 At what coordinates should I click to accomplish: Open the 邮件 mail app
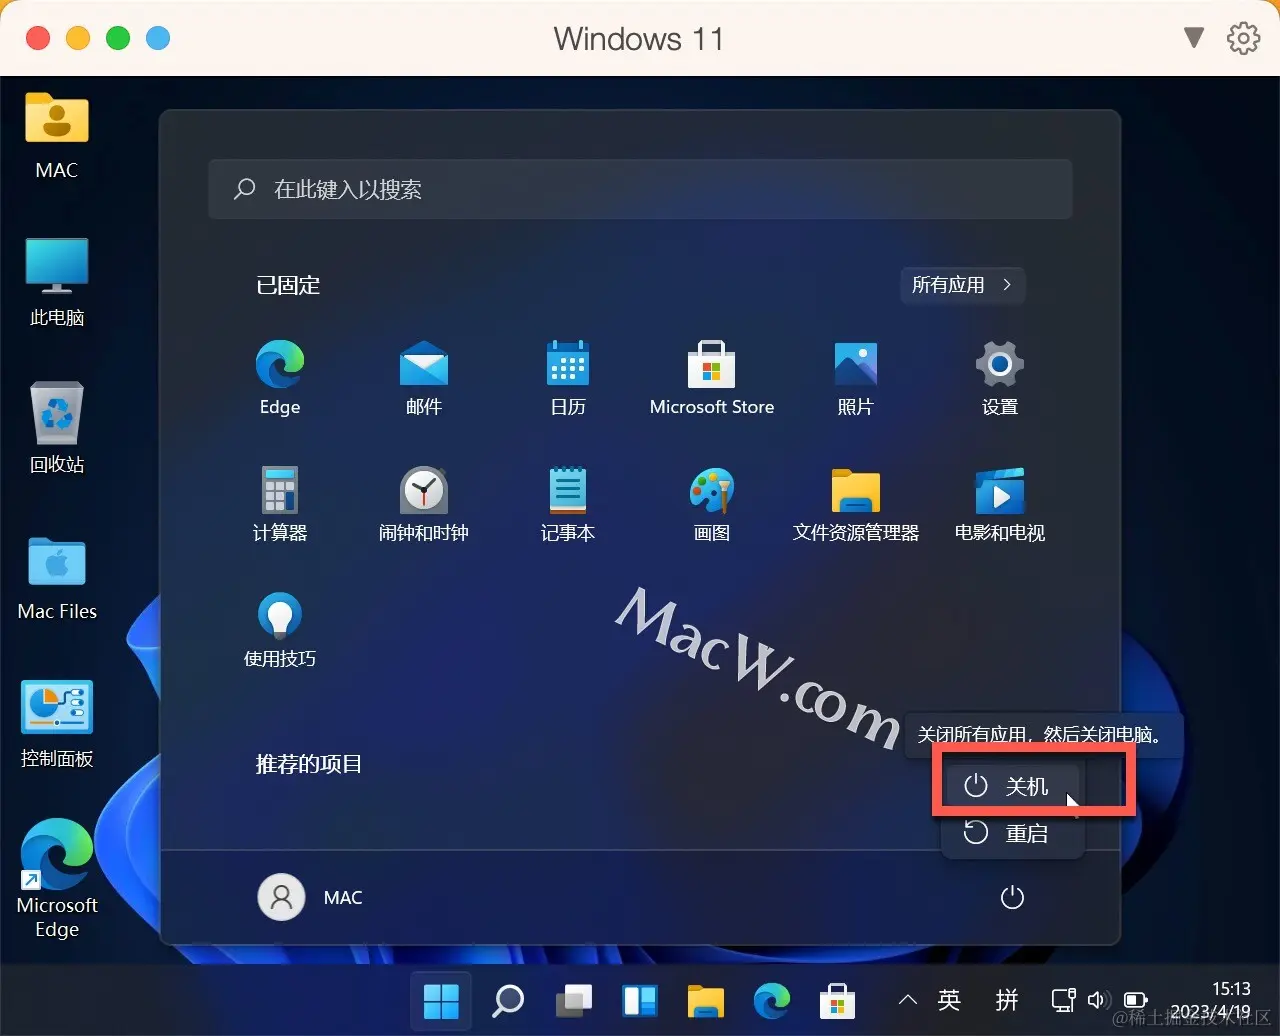point(424,378)
